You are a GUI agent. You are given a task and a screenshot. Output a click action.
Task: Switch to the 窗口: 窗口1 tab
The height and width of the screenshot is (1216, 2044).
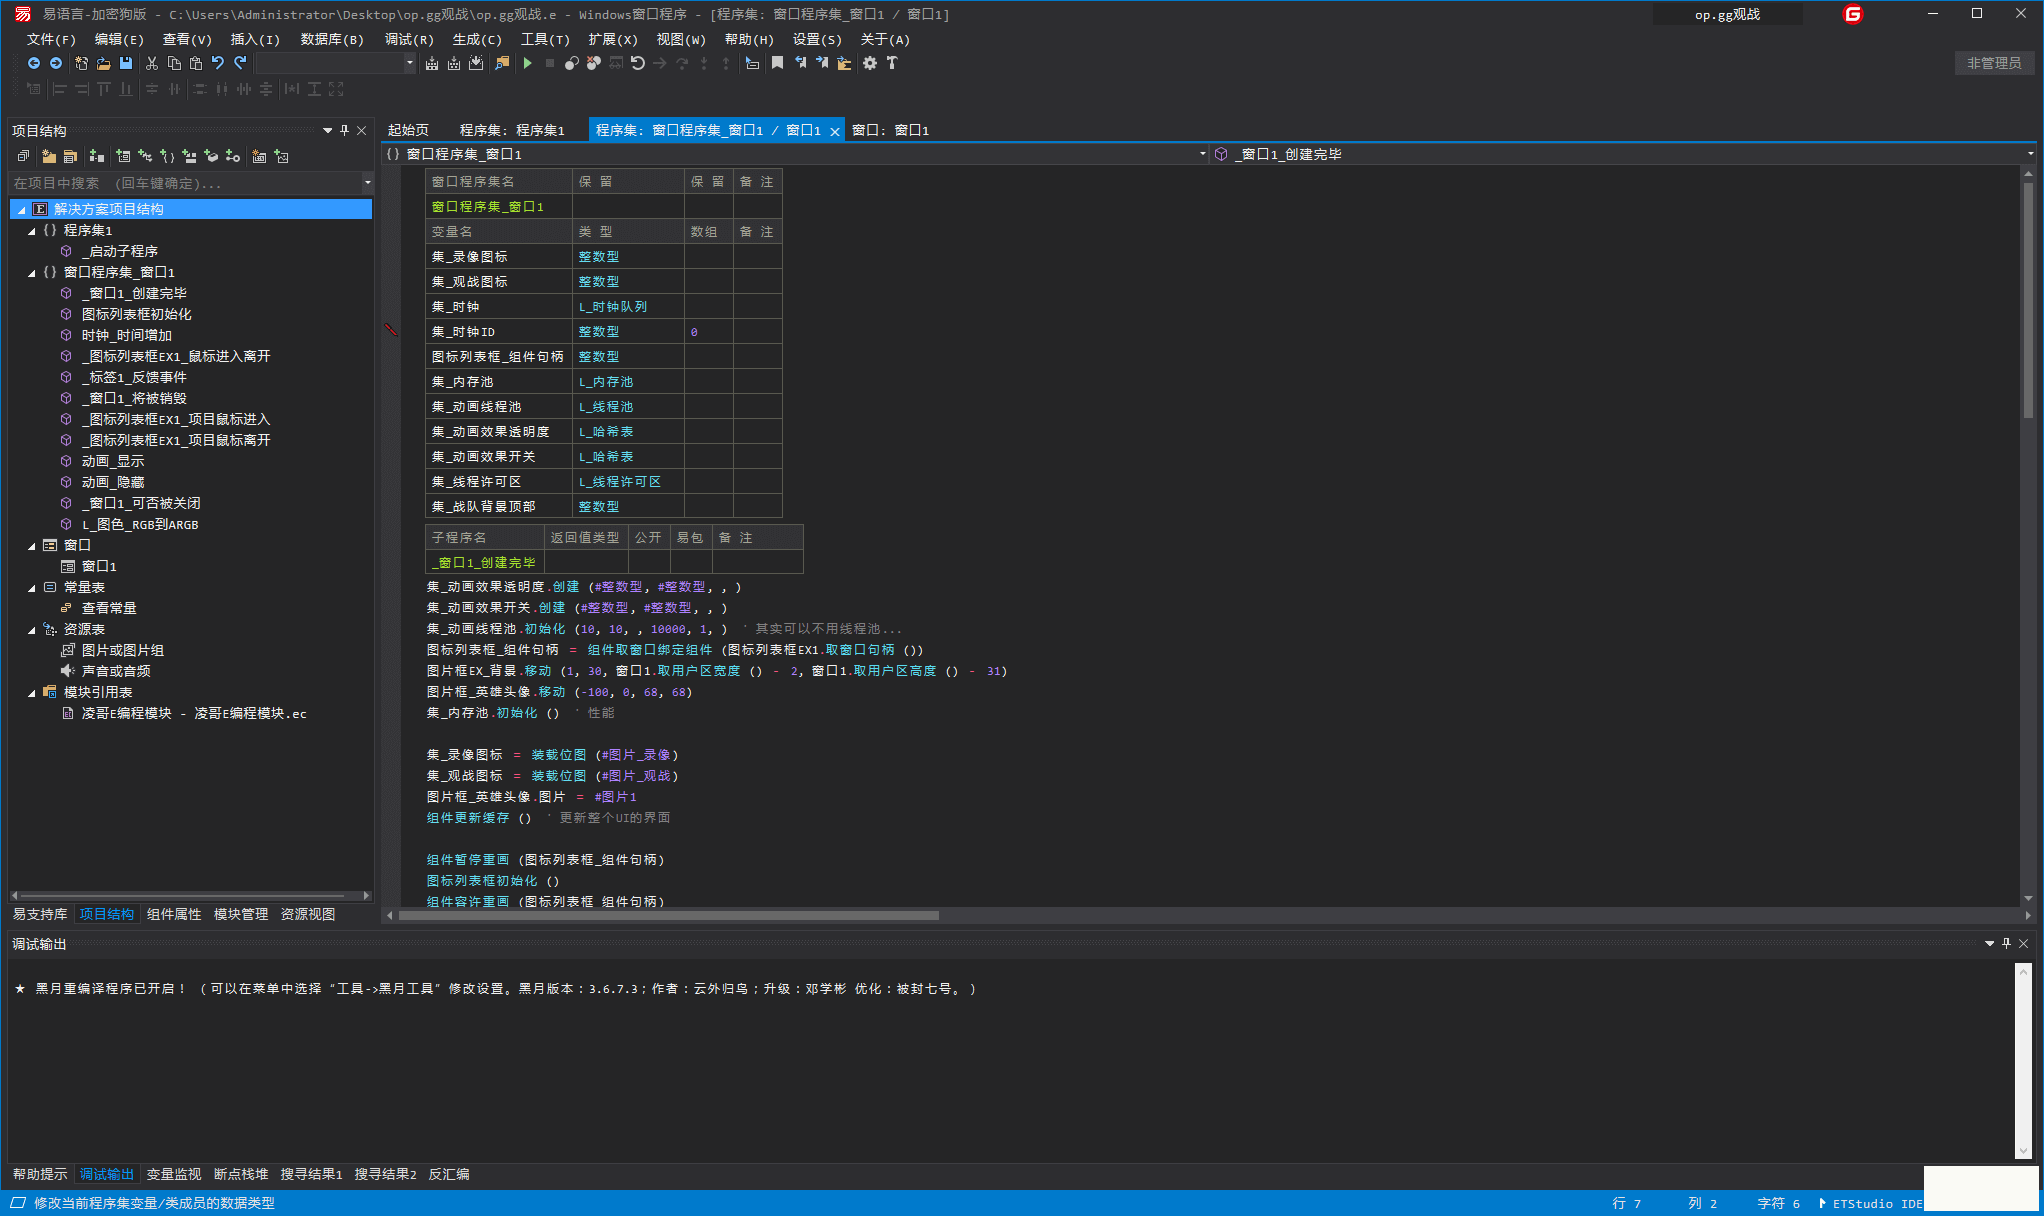(890, 130)
